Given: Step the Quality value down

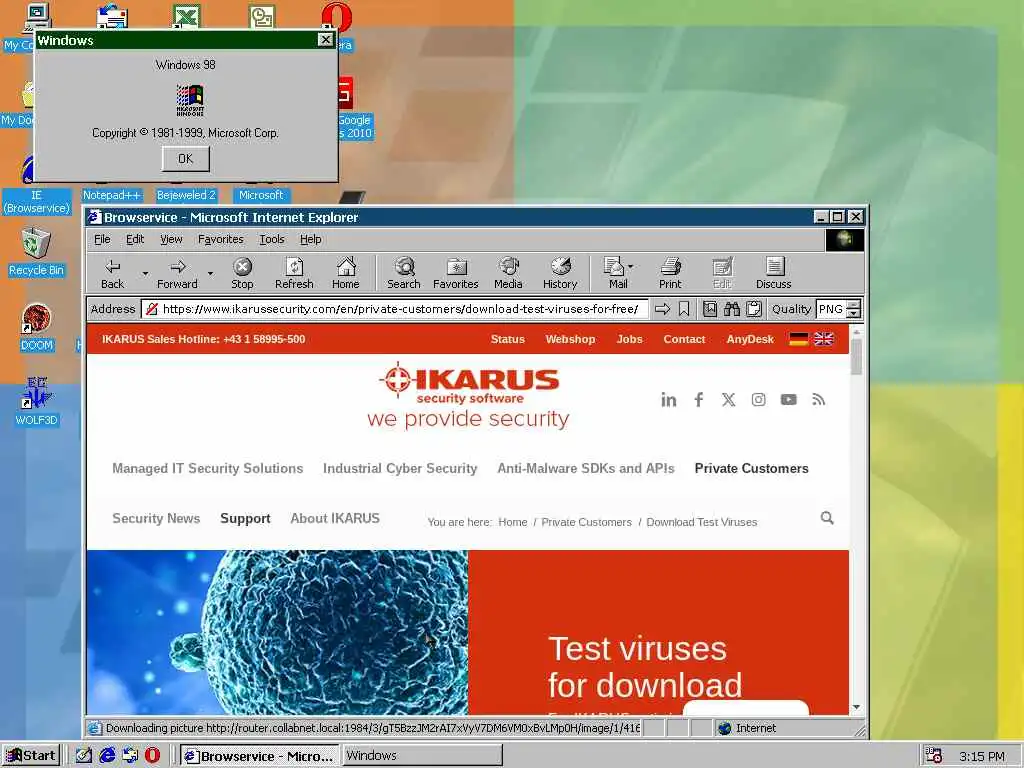Looking at the screenshot, I should 854,314.
